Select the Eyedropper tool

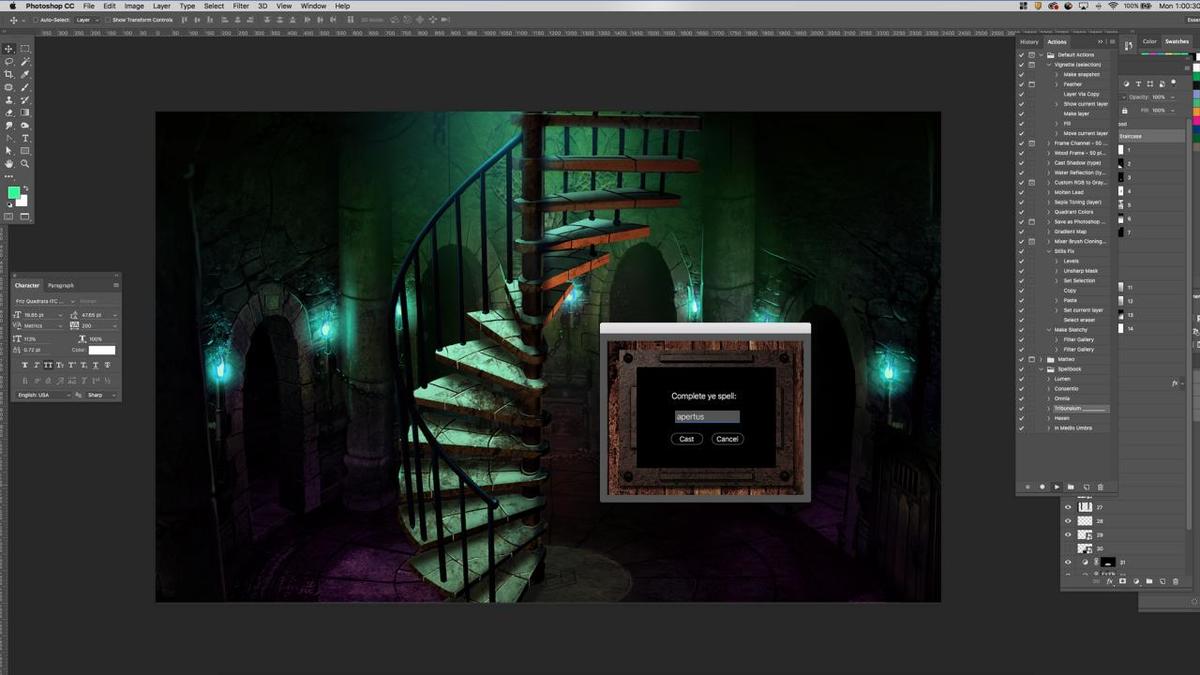(x=25, y=74)
